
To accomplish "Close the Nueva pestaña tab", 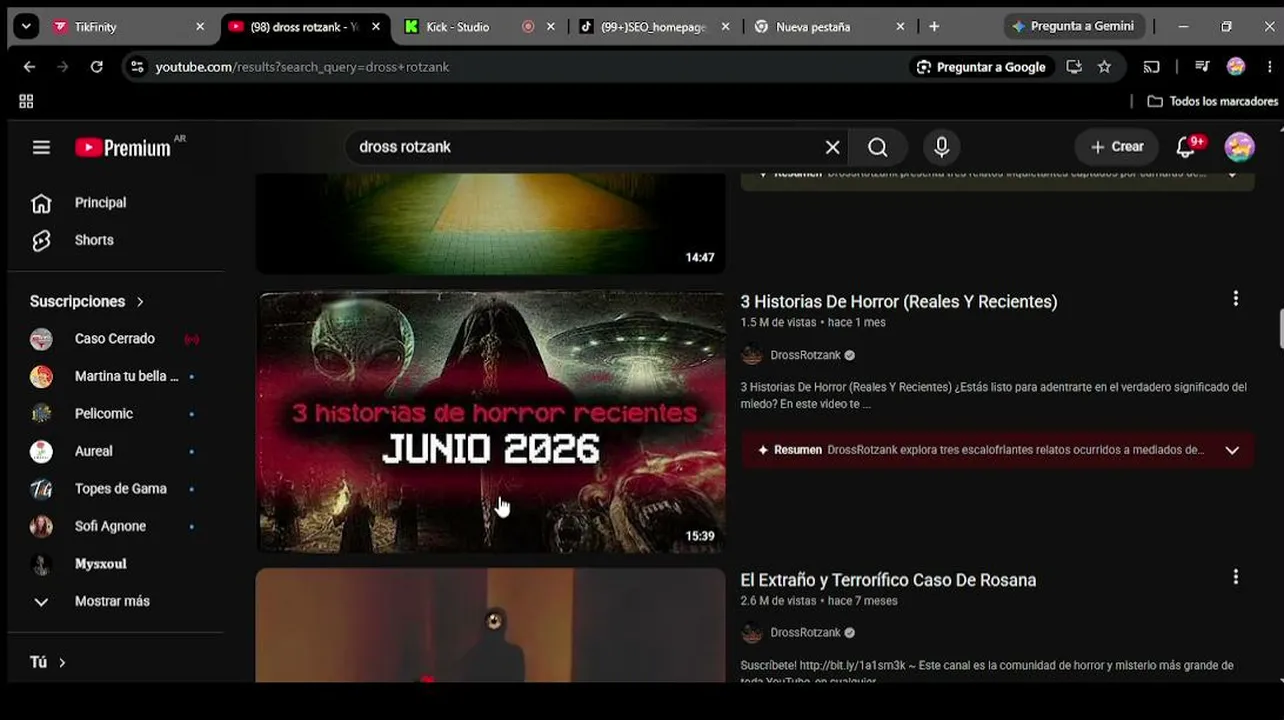I will [900, 27].
